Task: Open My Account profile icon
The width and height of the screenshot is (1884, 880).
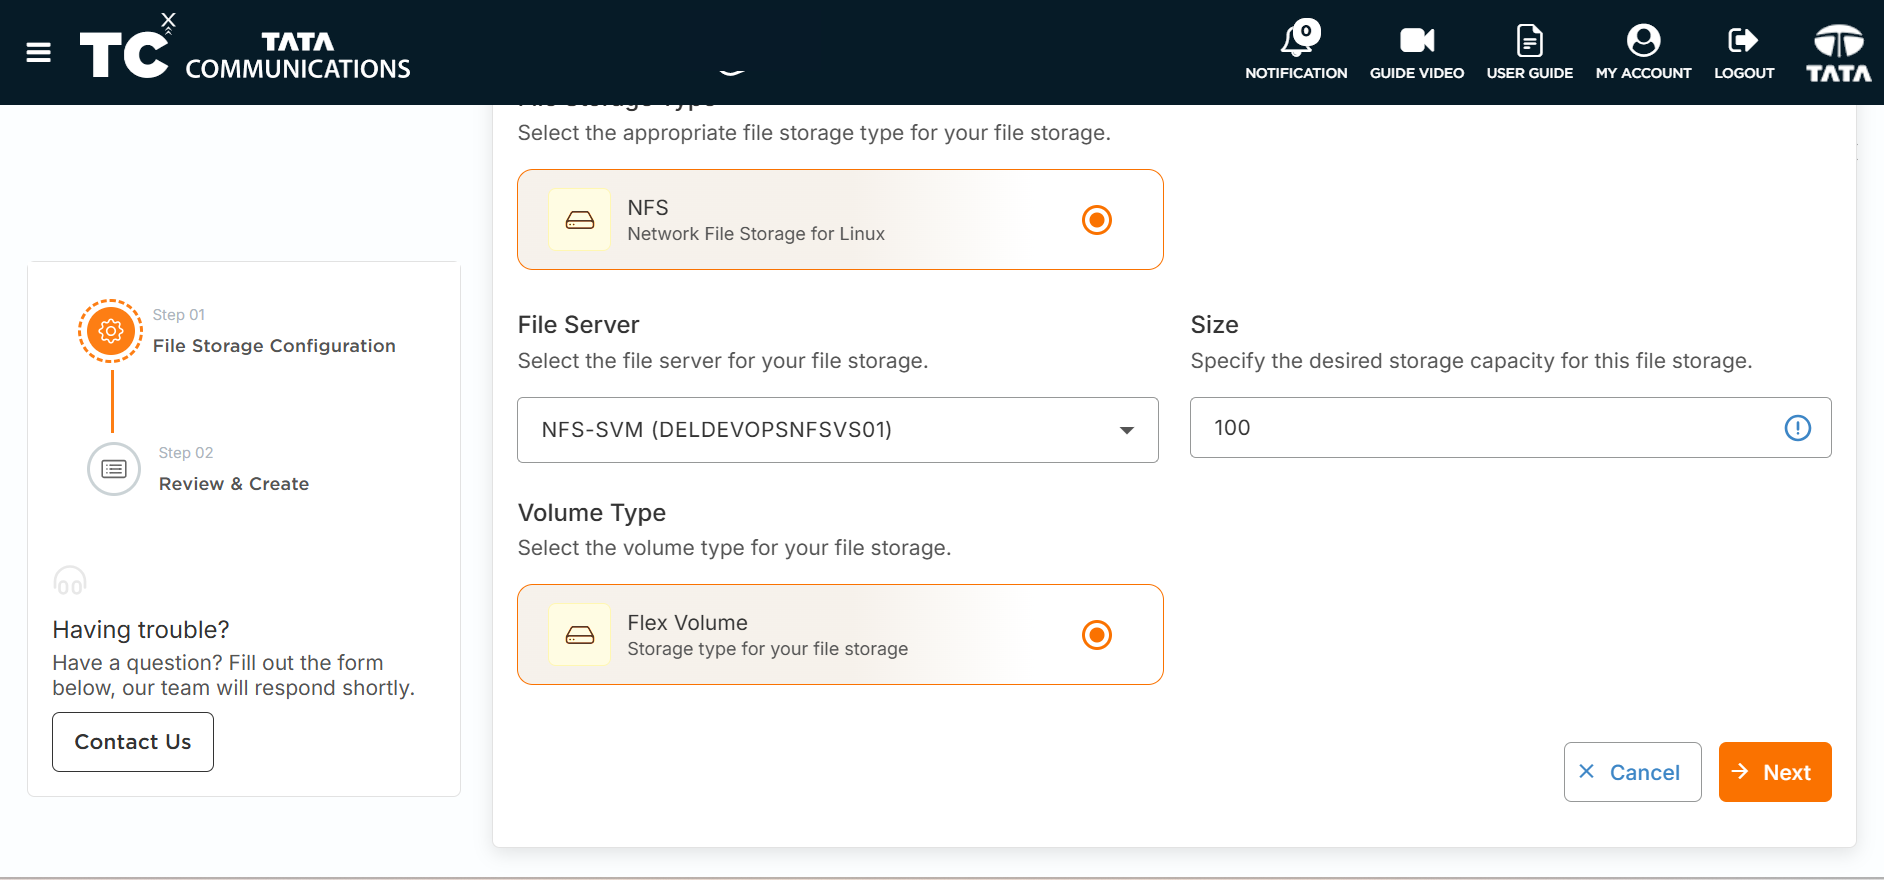Action: coord(1643,40)
